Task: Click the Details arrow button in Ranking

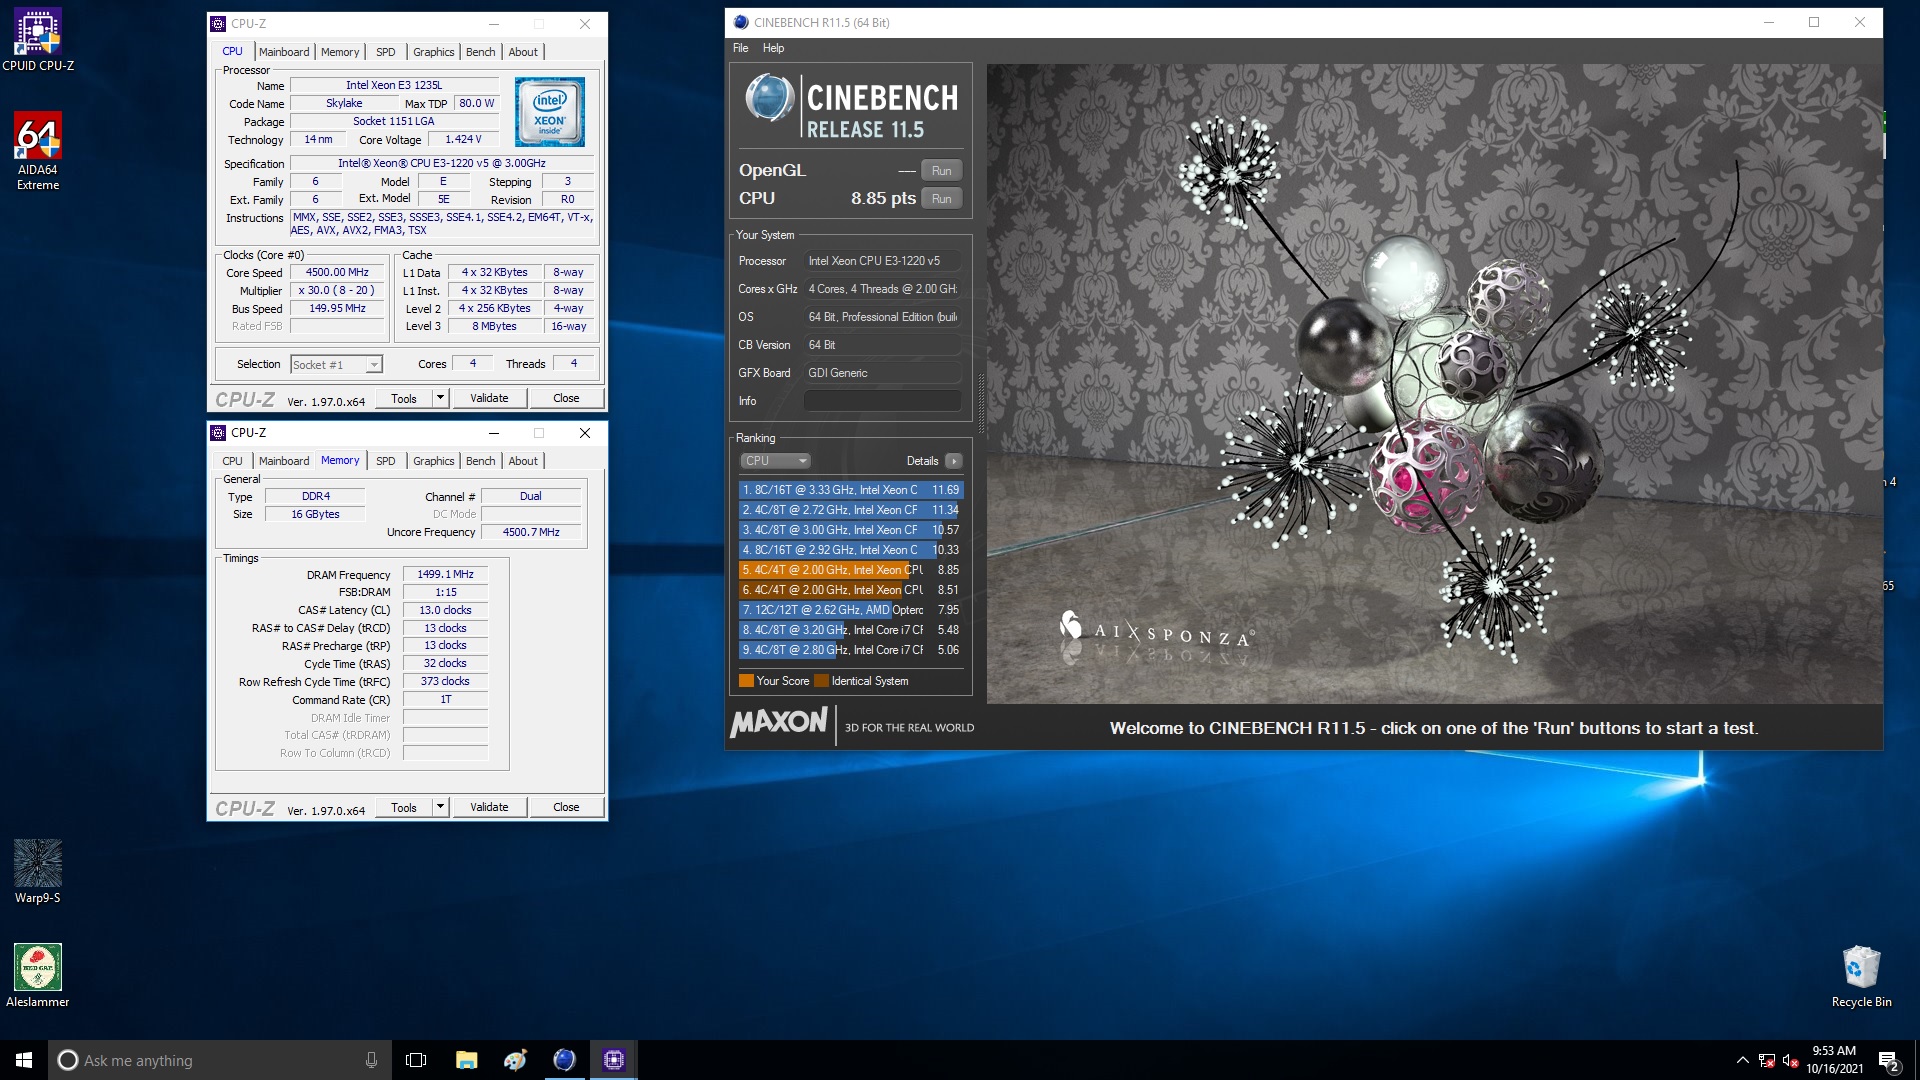Action: (953, 461)
